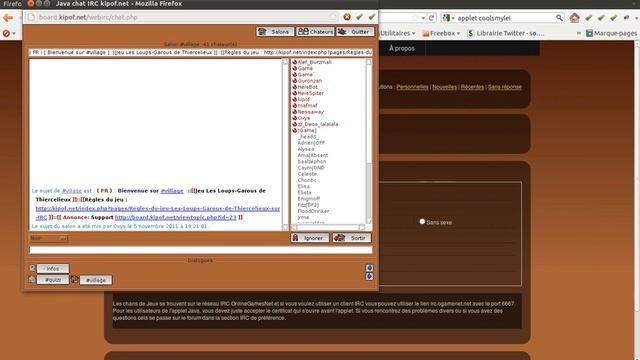Image resolution: width=640 pixels, height=360 pixels.
Task: Click the user list vertical scrollbar
Action: click(x=369, y=142)
